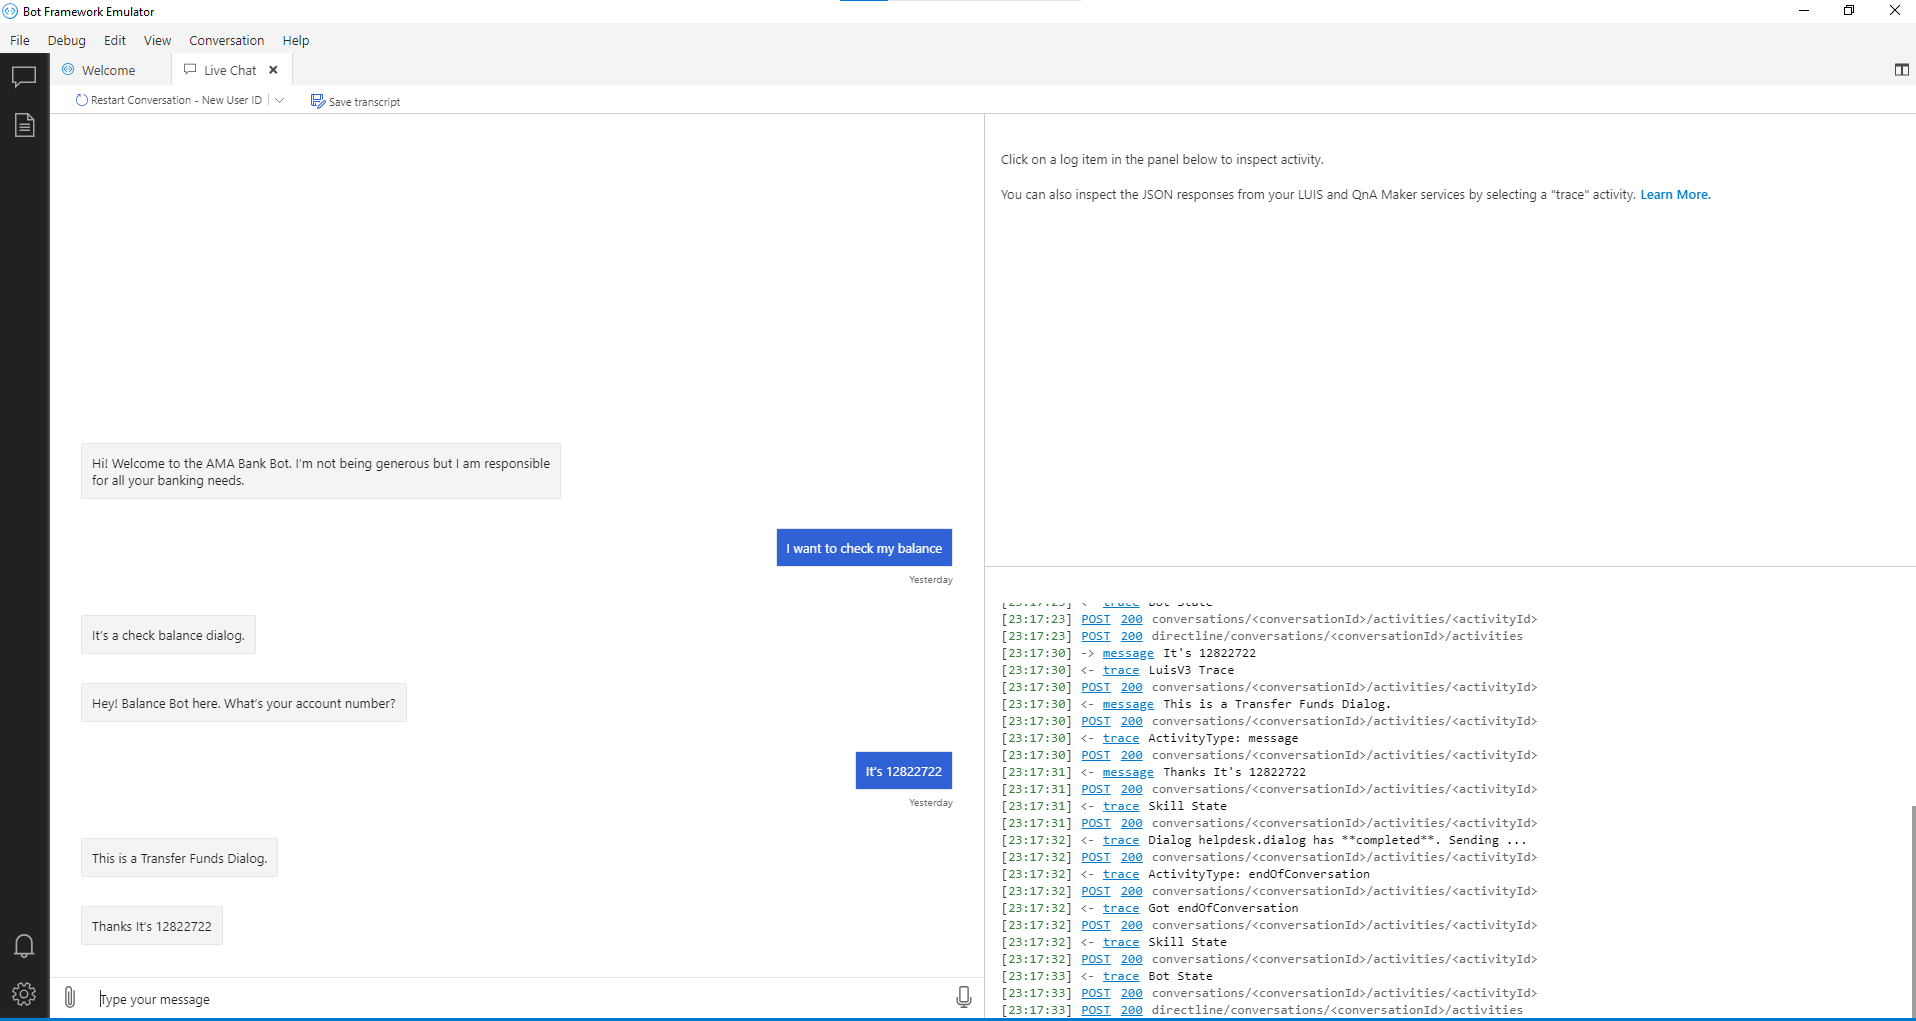Image resolution: width=1916 pixels, height=1021 pixels.
Task: Open the Edit menu
Action: point(115,40)
